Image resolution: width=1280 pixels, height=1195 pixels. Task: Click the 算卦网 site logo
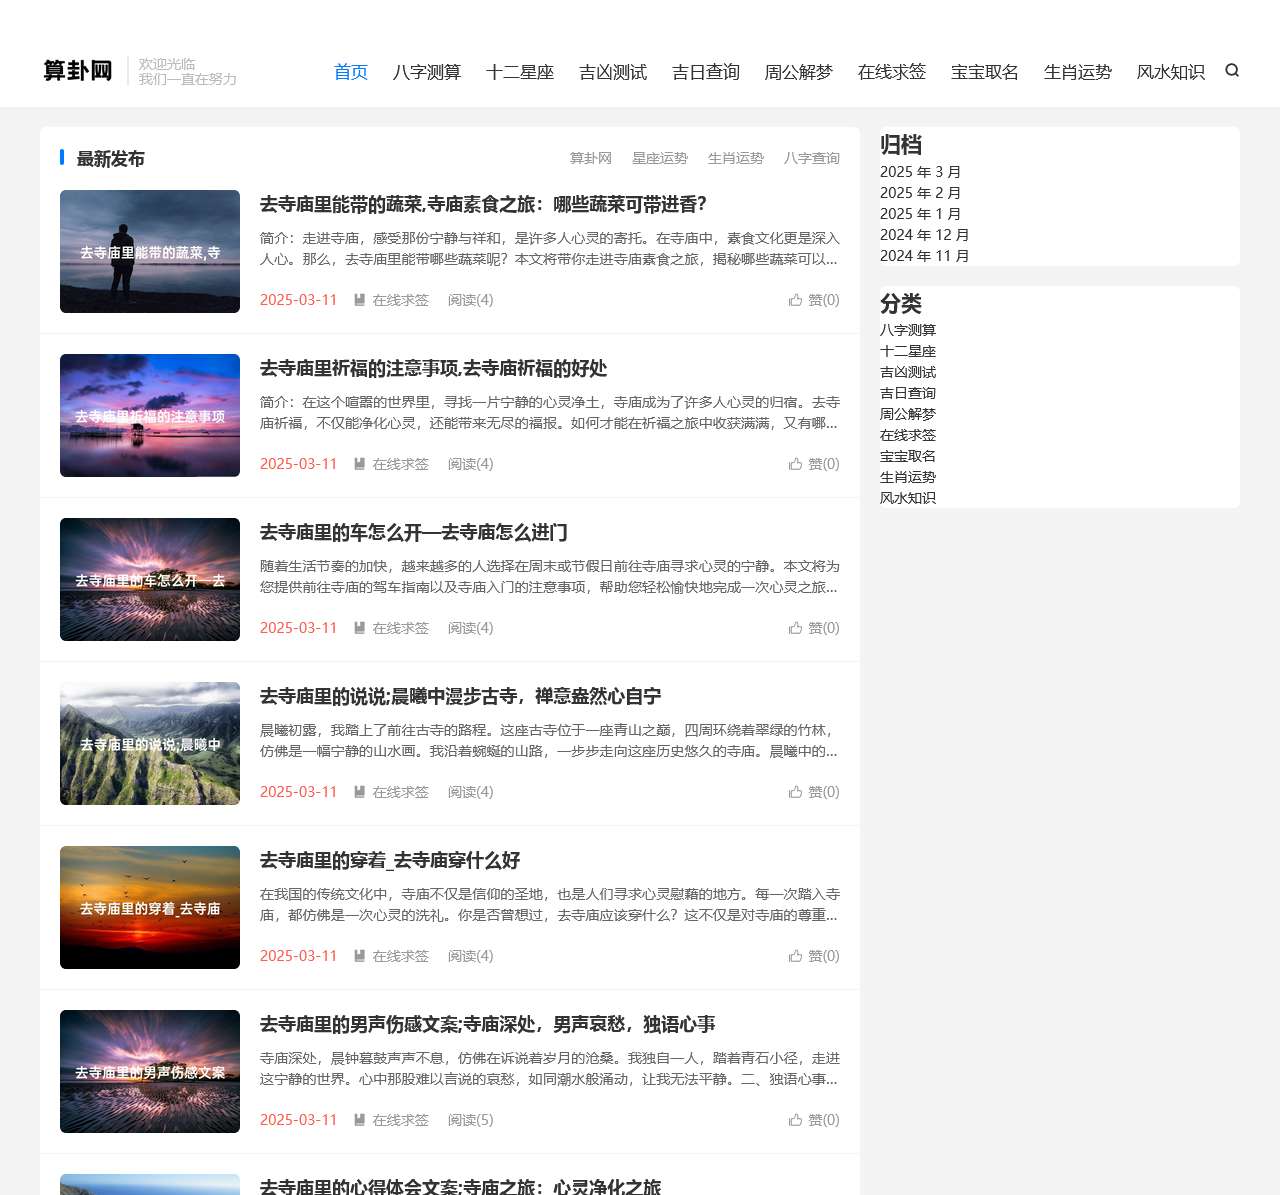(78, 70)
